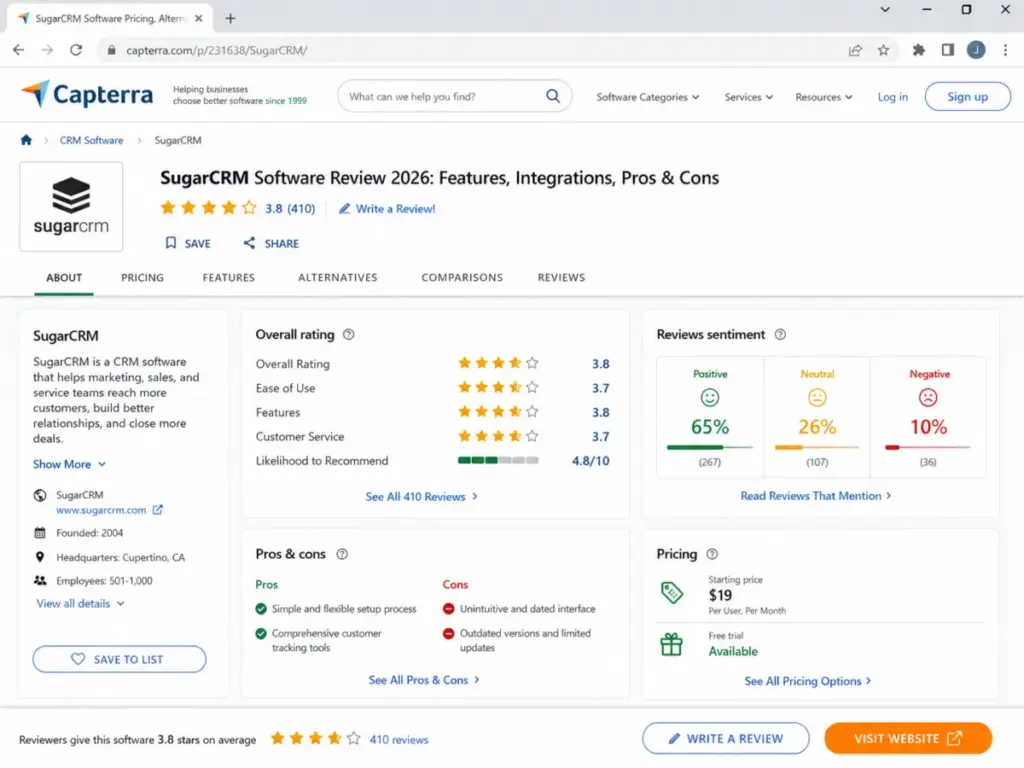Click the Positive smiley face icon

click(x=710, y=397)
